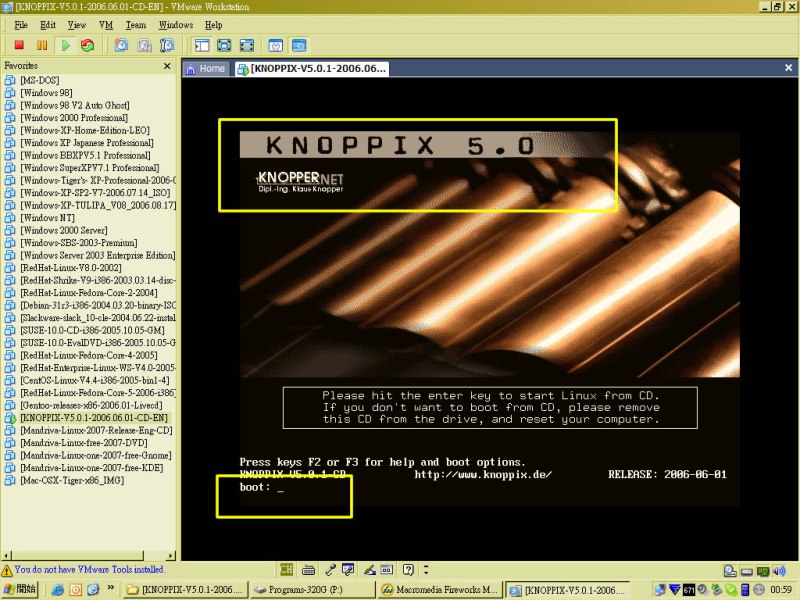This screenshot has width=800, height=600.
Task: Click the Favorites horizontal scrollbar right arrow
Action: point(171,555)
